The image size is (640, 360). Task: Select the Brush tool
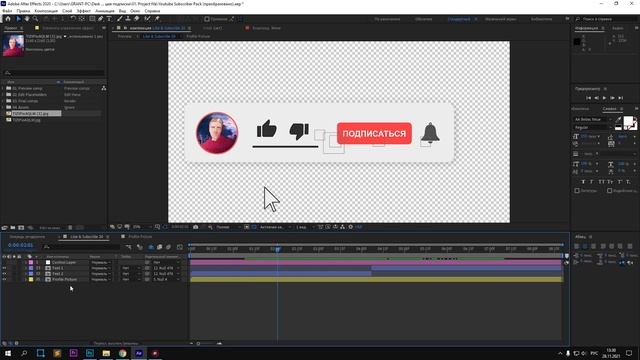120,19
